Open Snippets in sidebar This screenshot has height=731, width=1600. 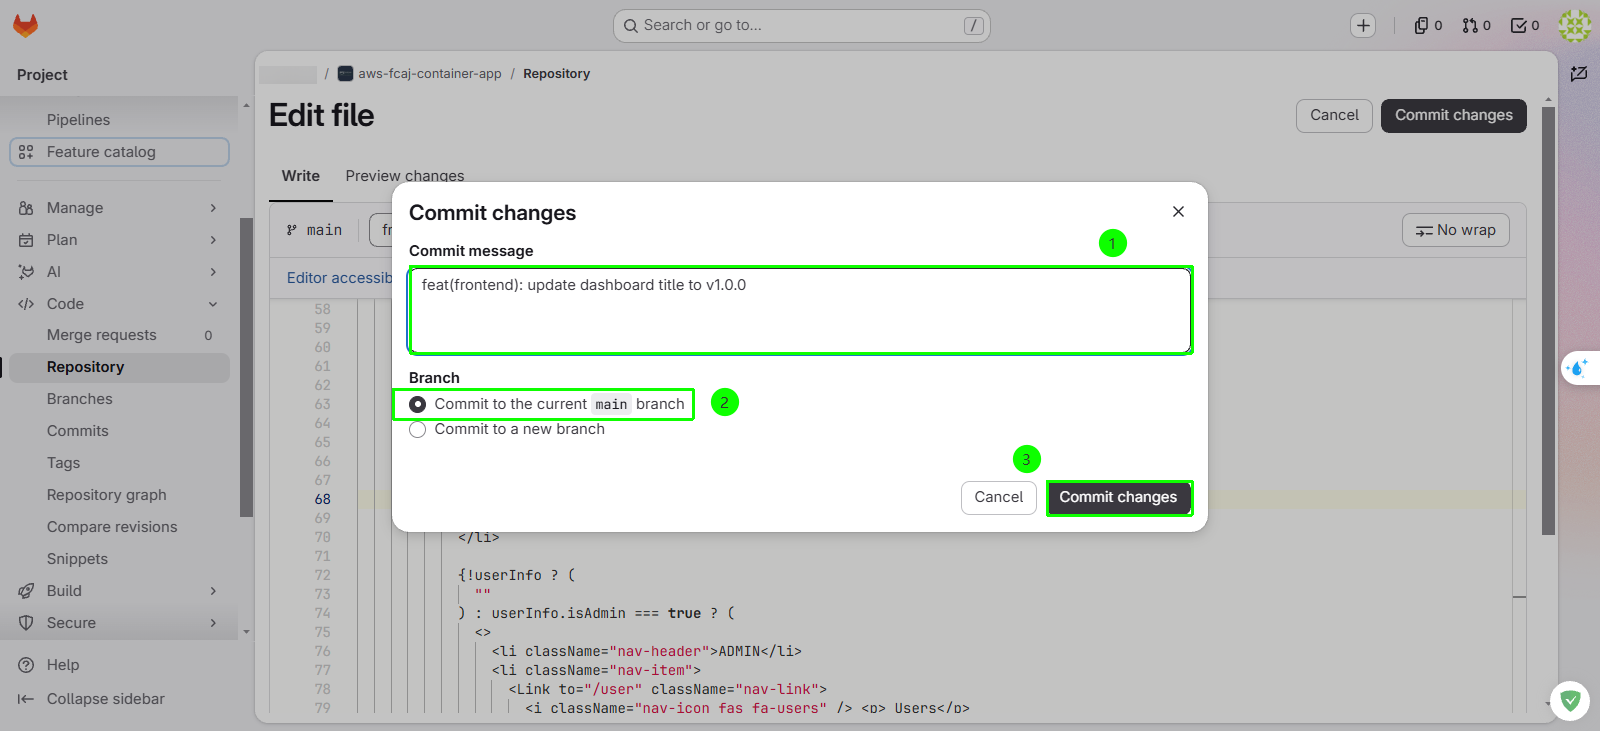click(119, 559)
